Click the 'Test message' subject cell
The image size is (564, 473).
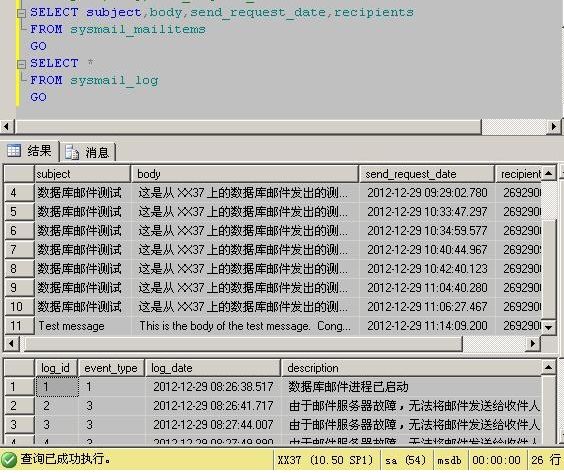tap(83, 326)
